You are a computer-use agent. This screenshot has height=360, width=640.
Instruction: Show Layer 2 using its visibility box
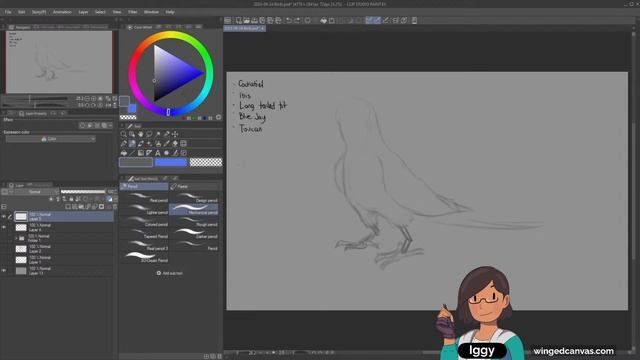(x=4, y=249)
